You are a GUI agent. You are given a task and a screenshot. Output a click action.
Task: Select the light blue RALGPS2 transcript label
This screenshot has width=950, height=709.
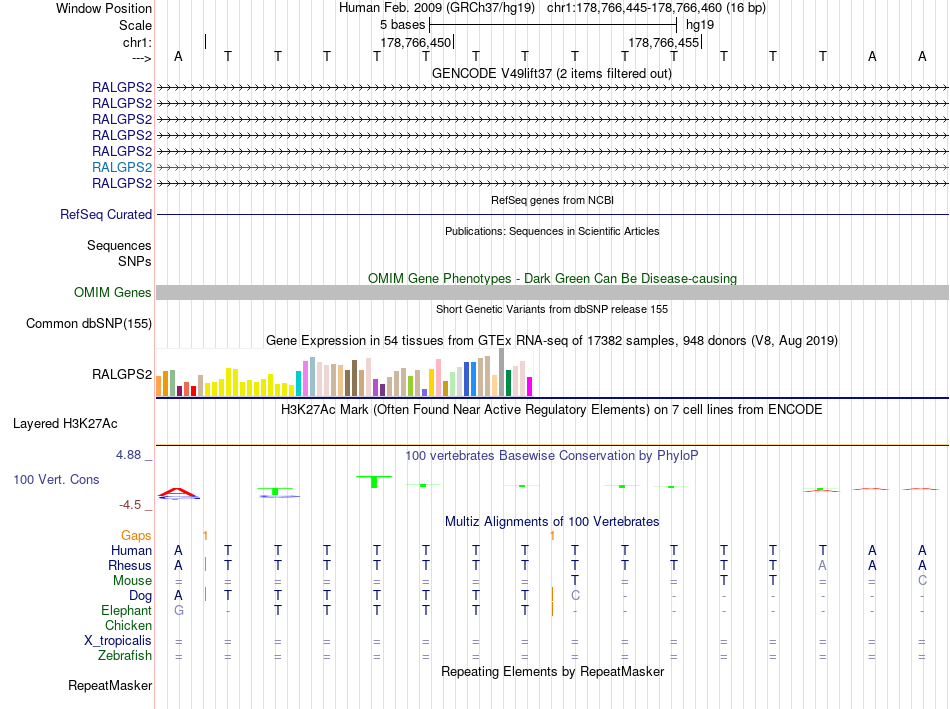click(122, 167)
